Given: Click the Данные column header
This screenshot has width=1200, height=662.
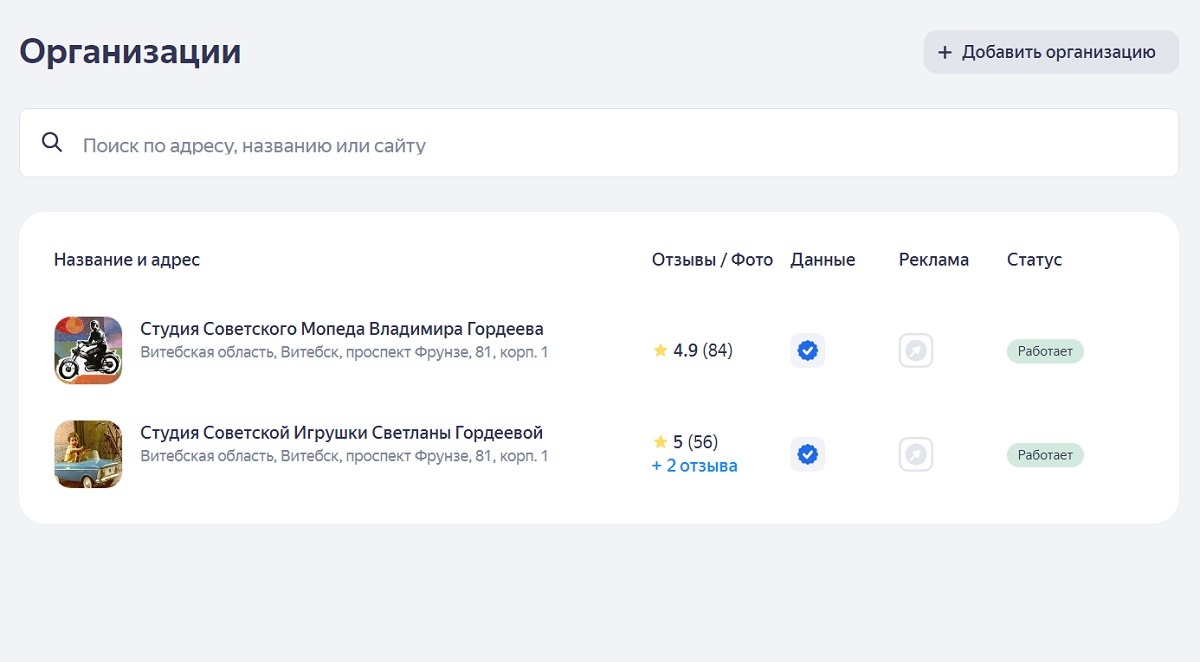Looking at the screenshot, I should 822,260.
